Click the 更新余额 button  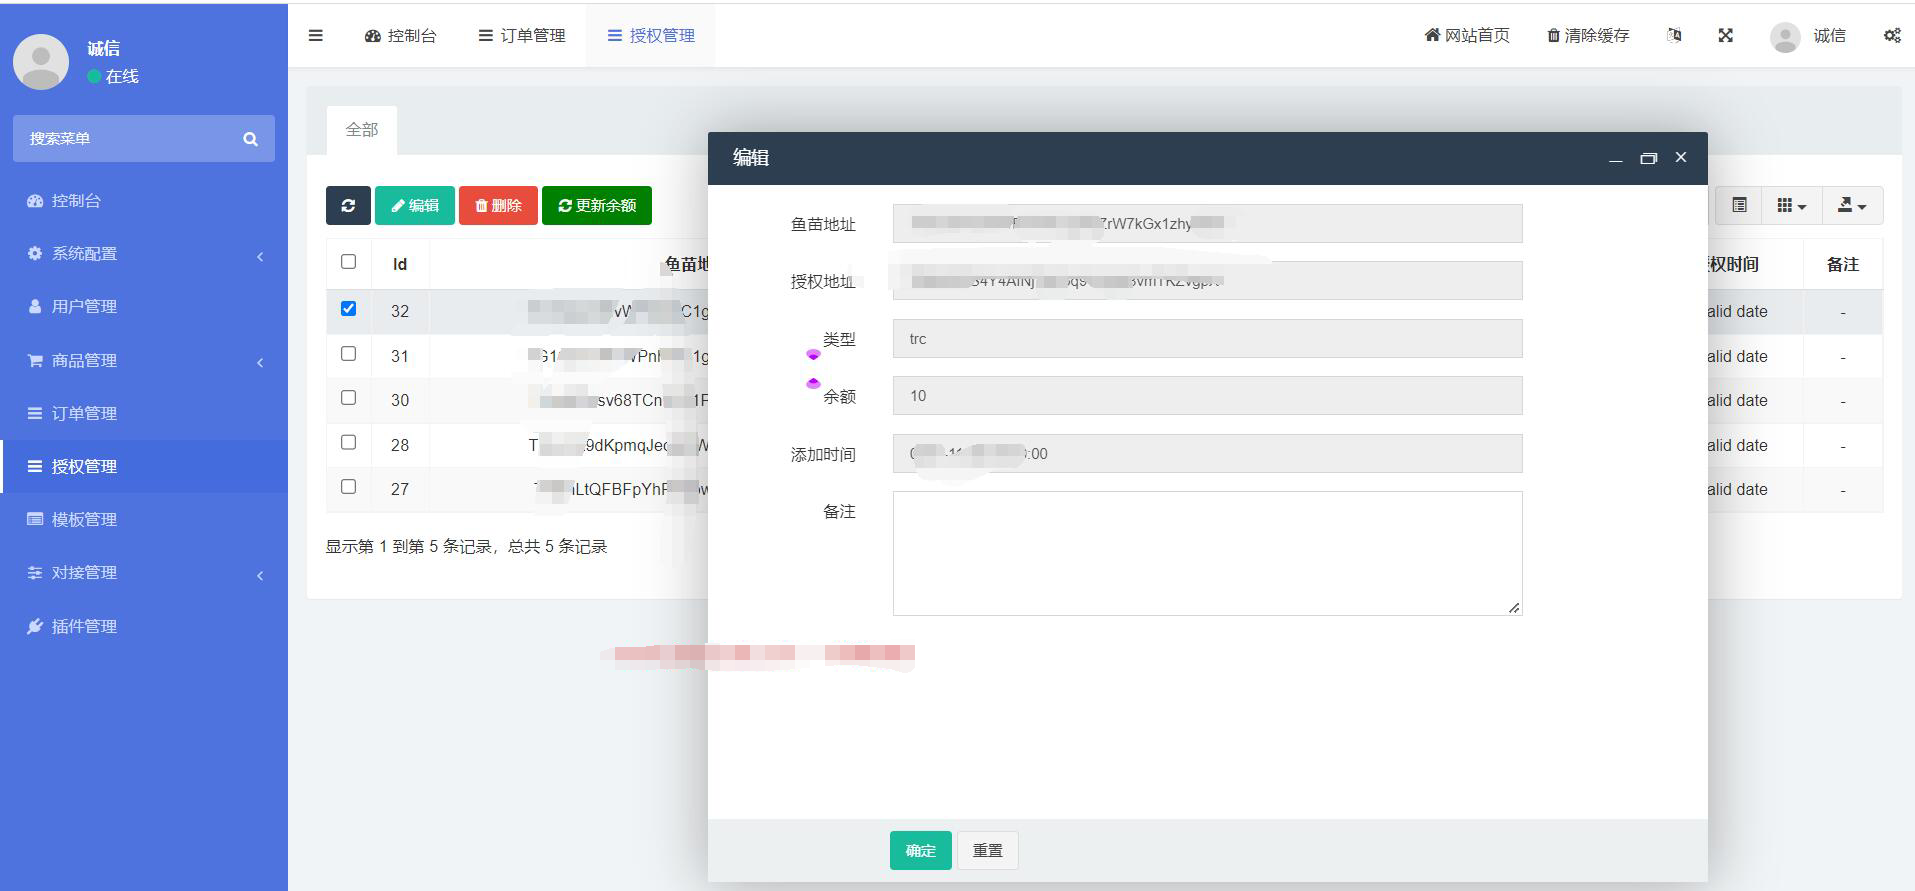tap(597, 205)
